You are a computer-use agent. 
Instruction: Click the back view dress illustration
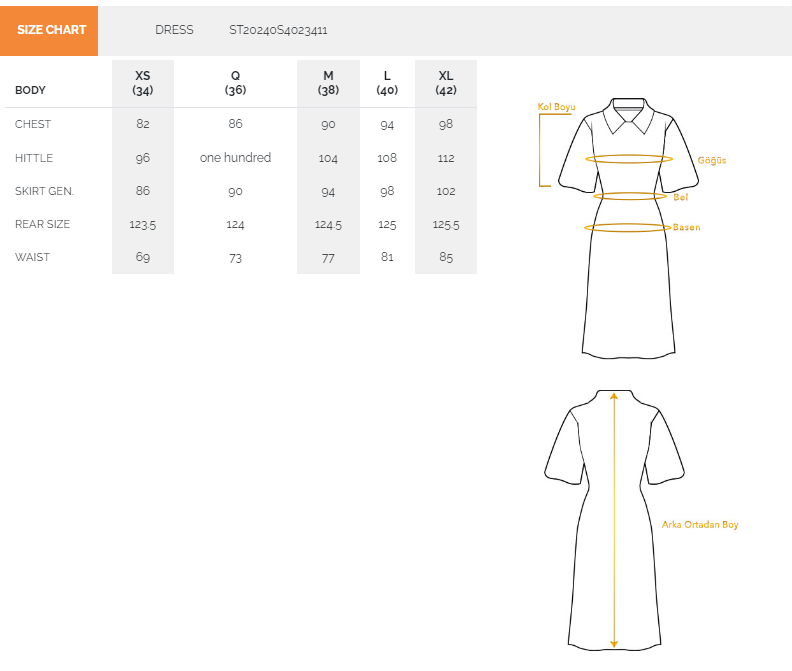(614, 520)
